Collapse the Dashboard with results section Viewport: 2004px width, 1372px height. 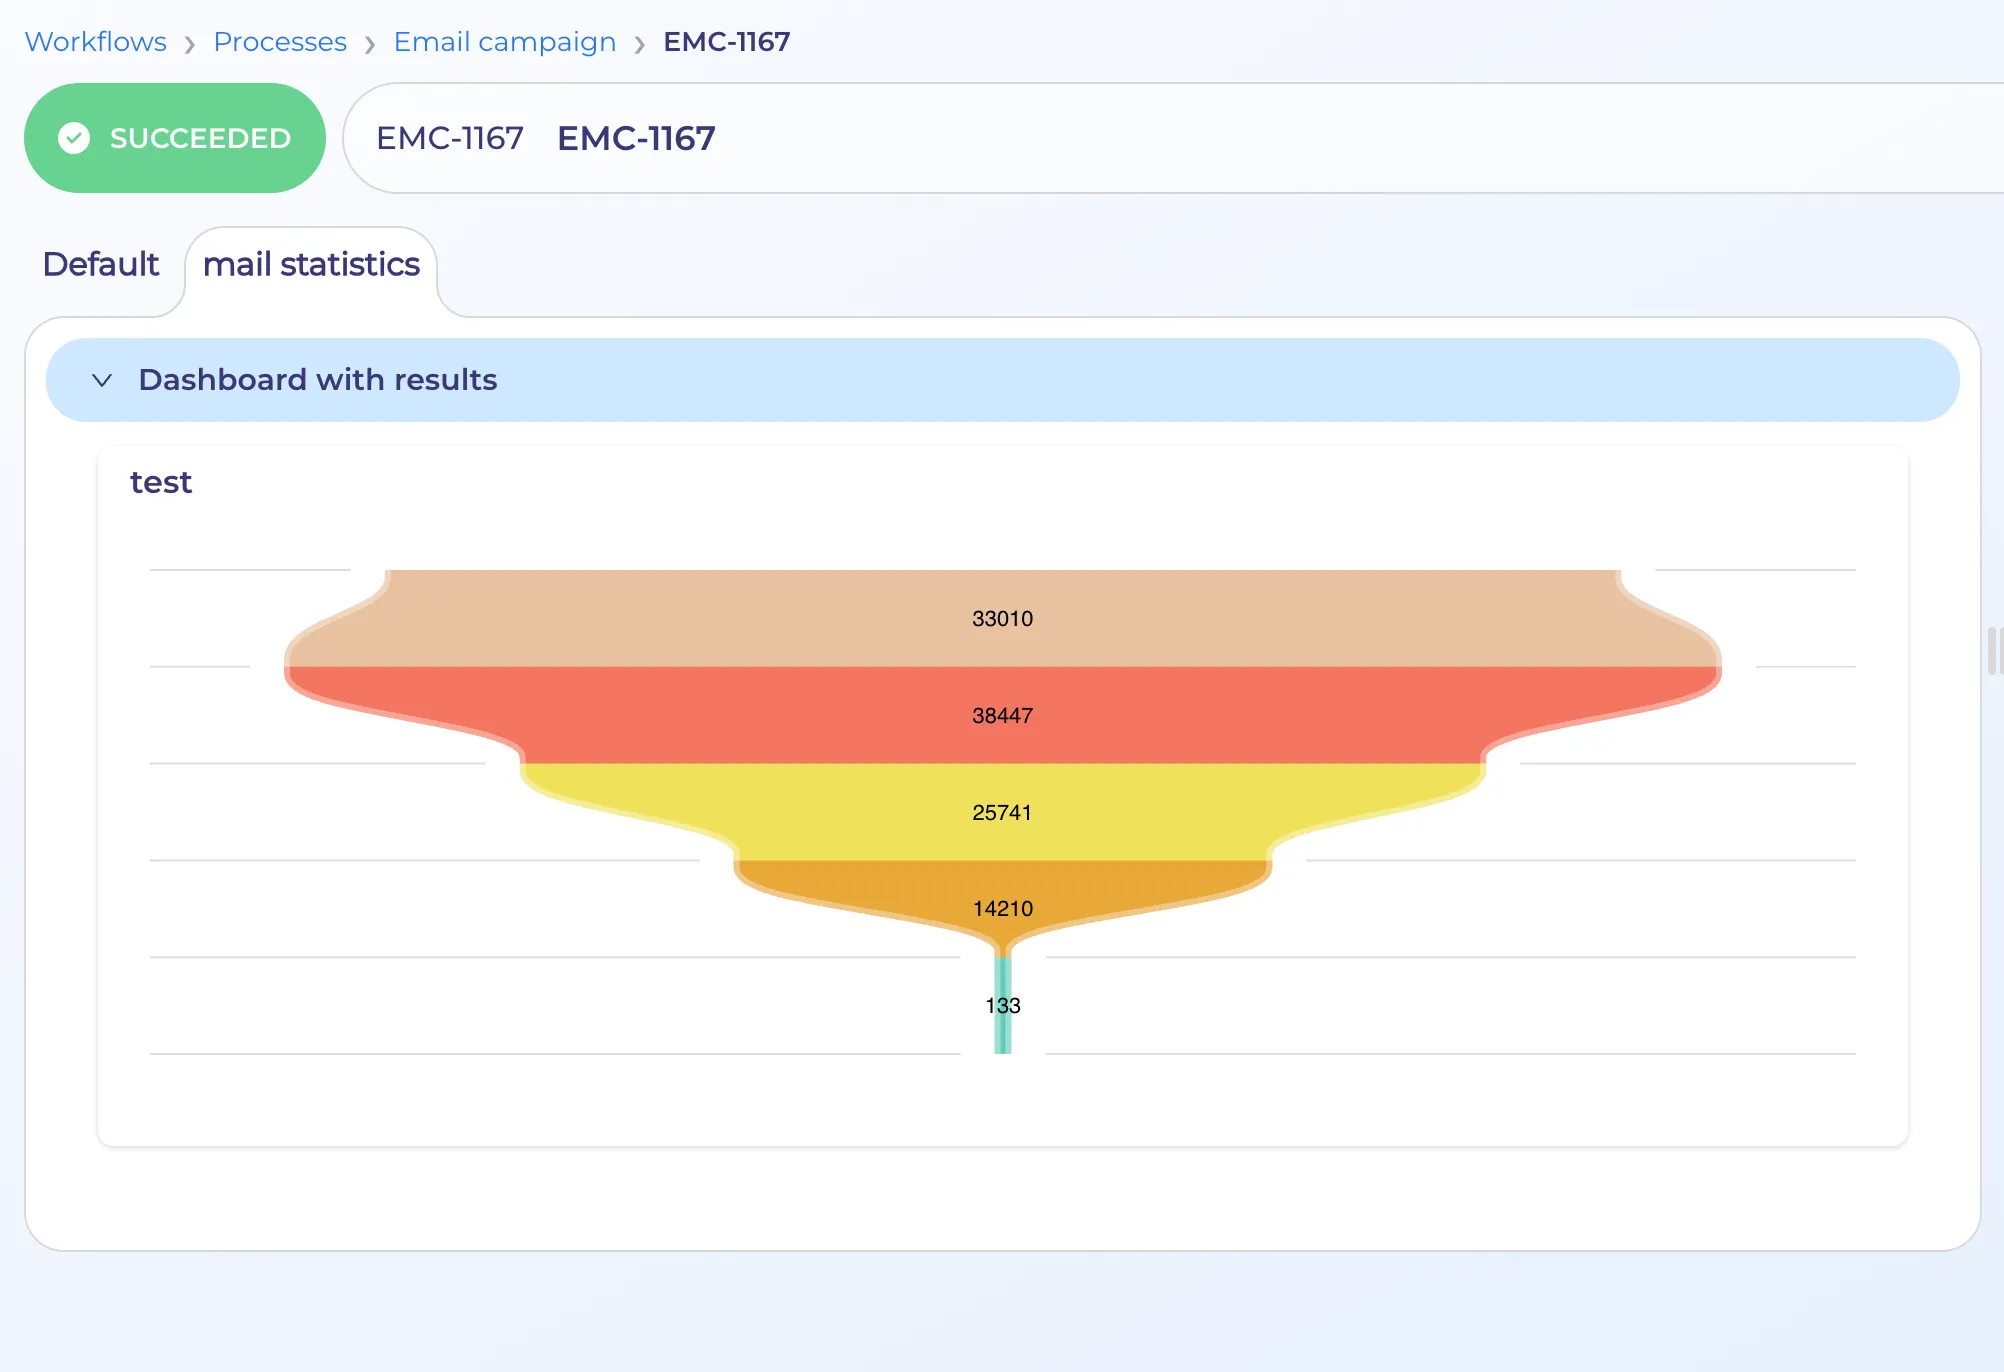pyautogui.click(x=102, y=380)
